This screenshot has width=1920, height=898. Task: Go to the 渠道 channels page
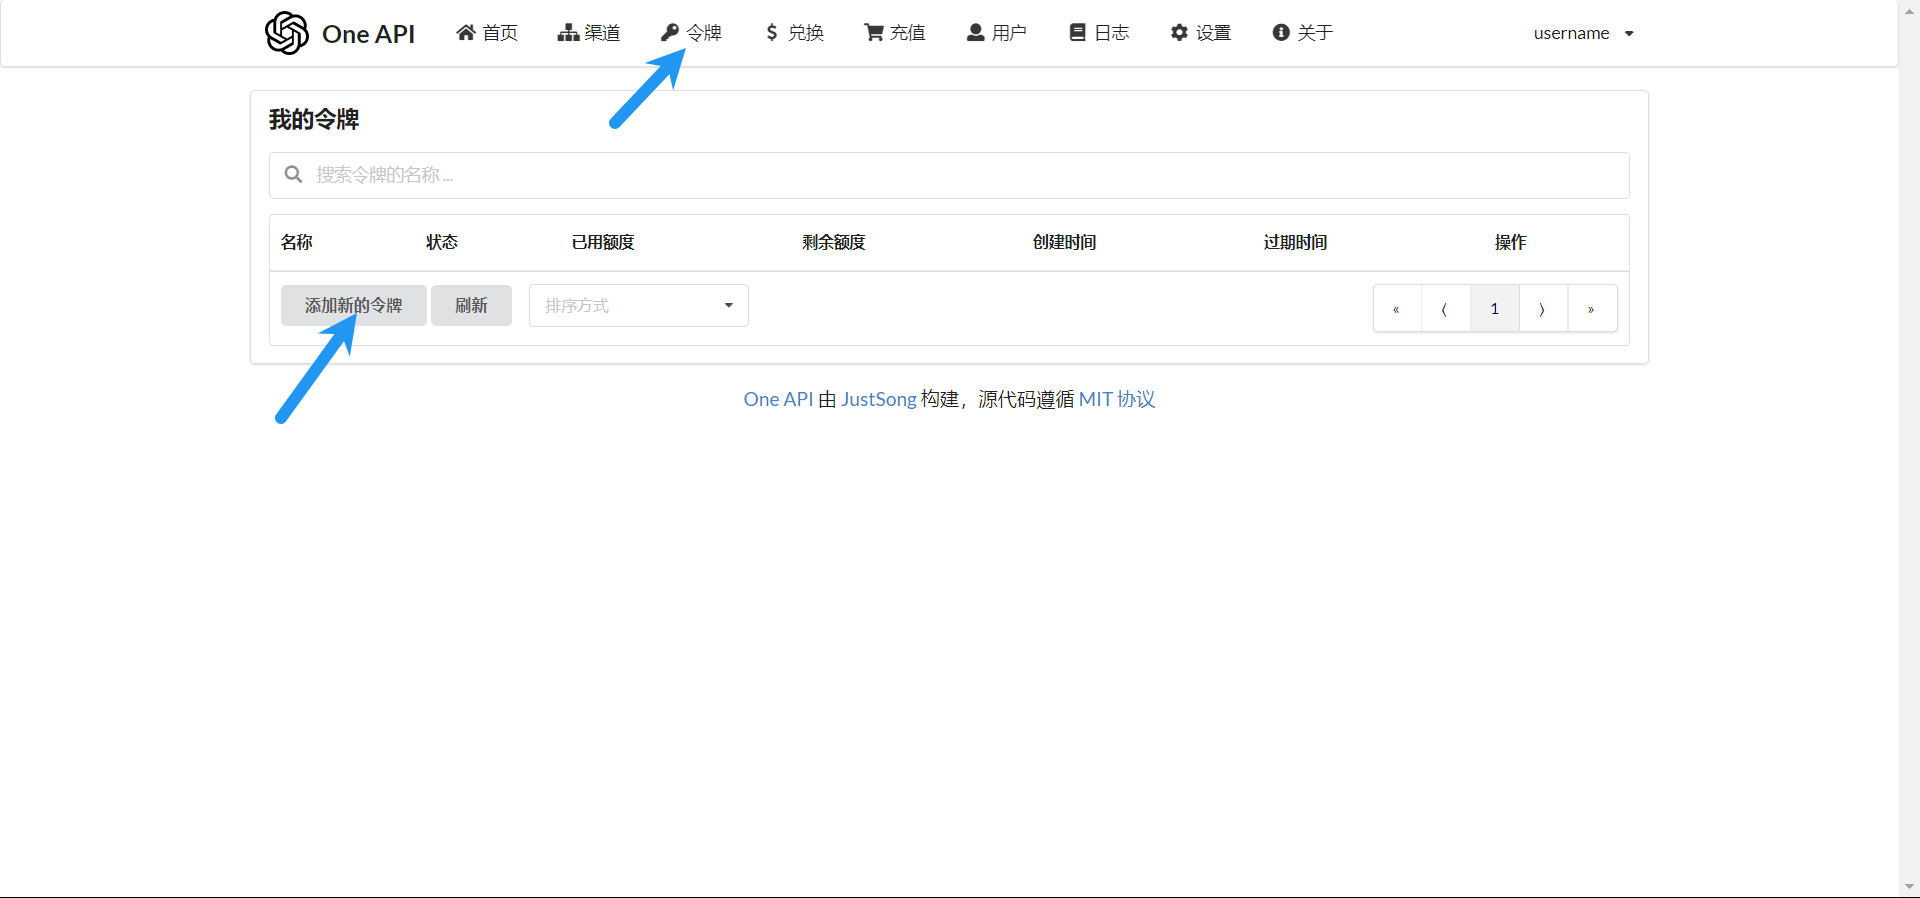(589, 33)
